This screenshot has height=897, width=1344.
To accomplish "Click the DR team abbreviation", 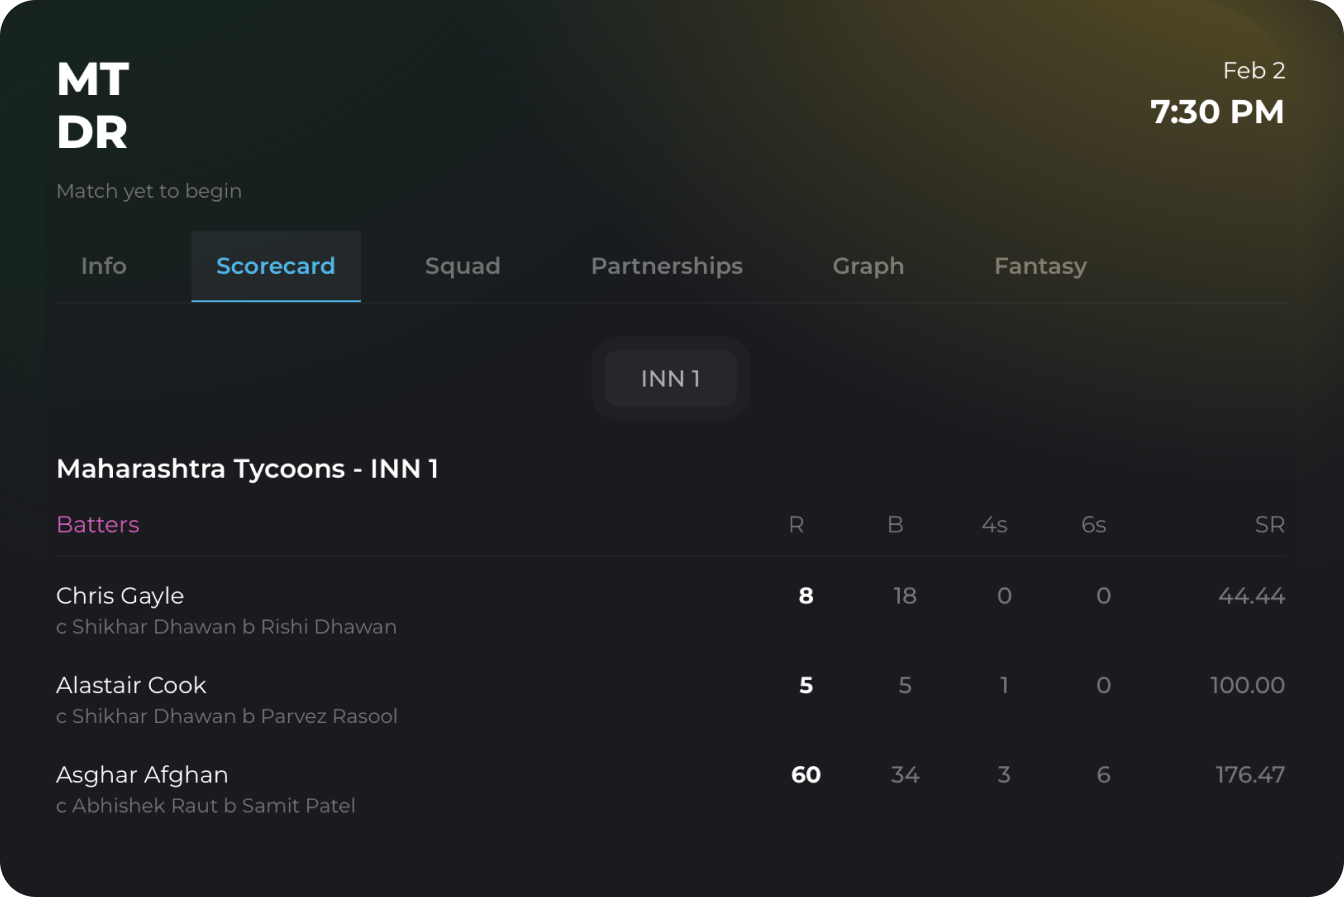I will coord(92,131).
